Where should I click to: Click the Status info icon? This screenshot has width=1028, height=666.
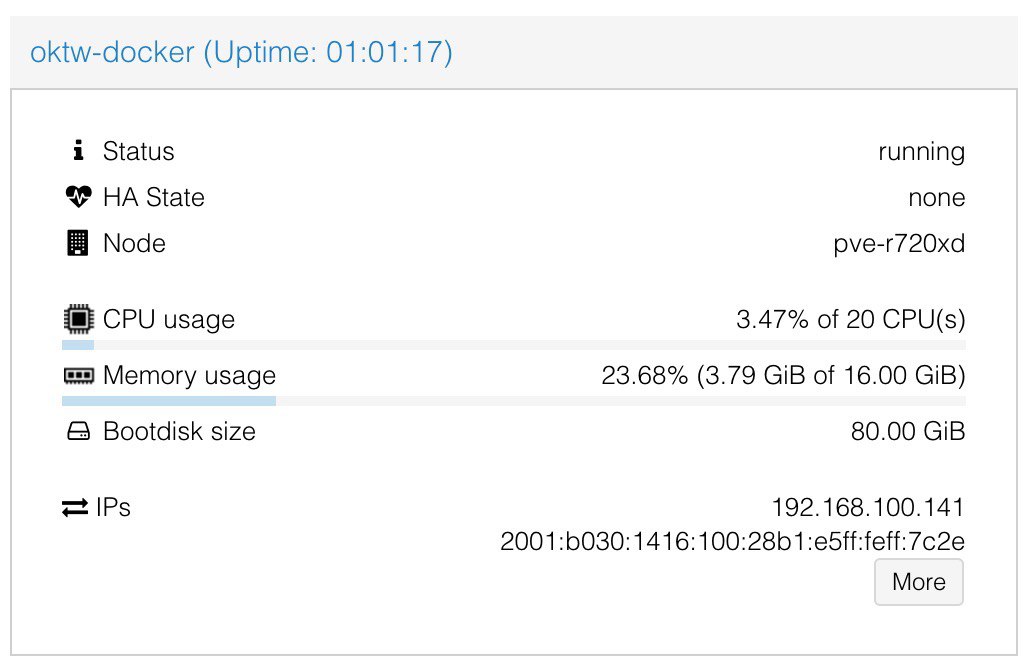[x=78, y=150]
